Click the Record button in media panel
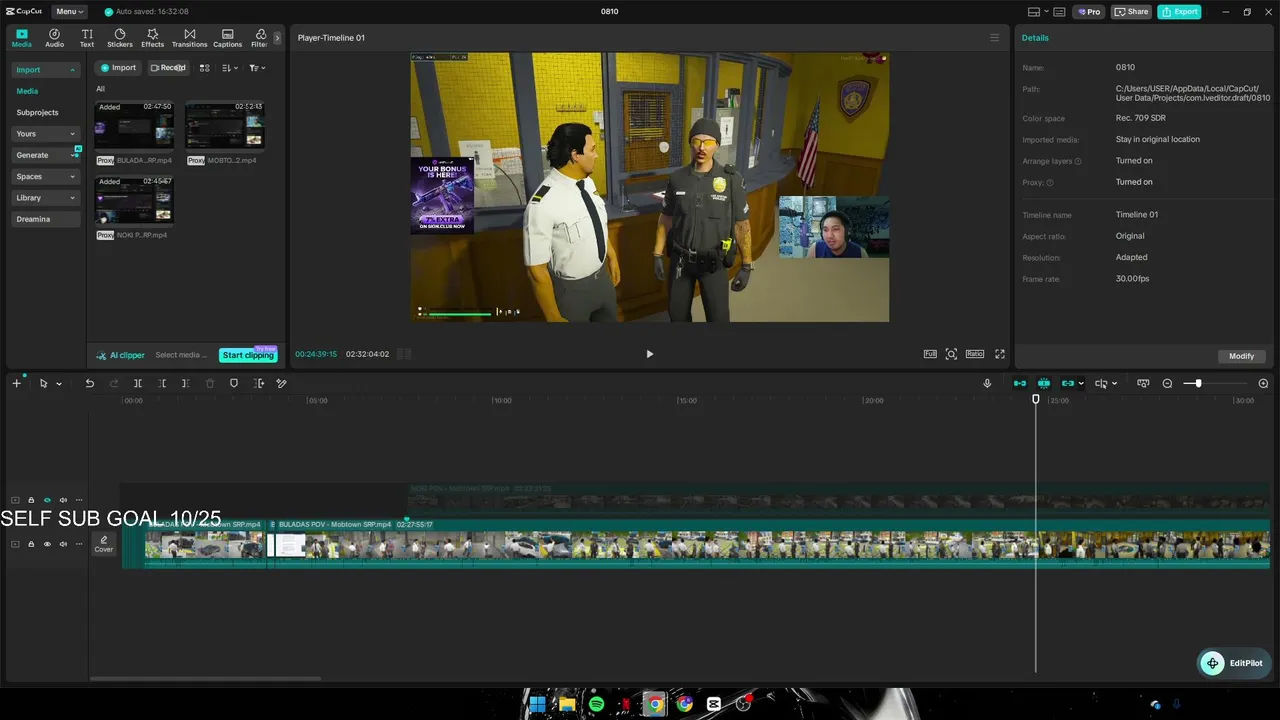Viewport: 1280px width, 720px height. pos(168,68)
